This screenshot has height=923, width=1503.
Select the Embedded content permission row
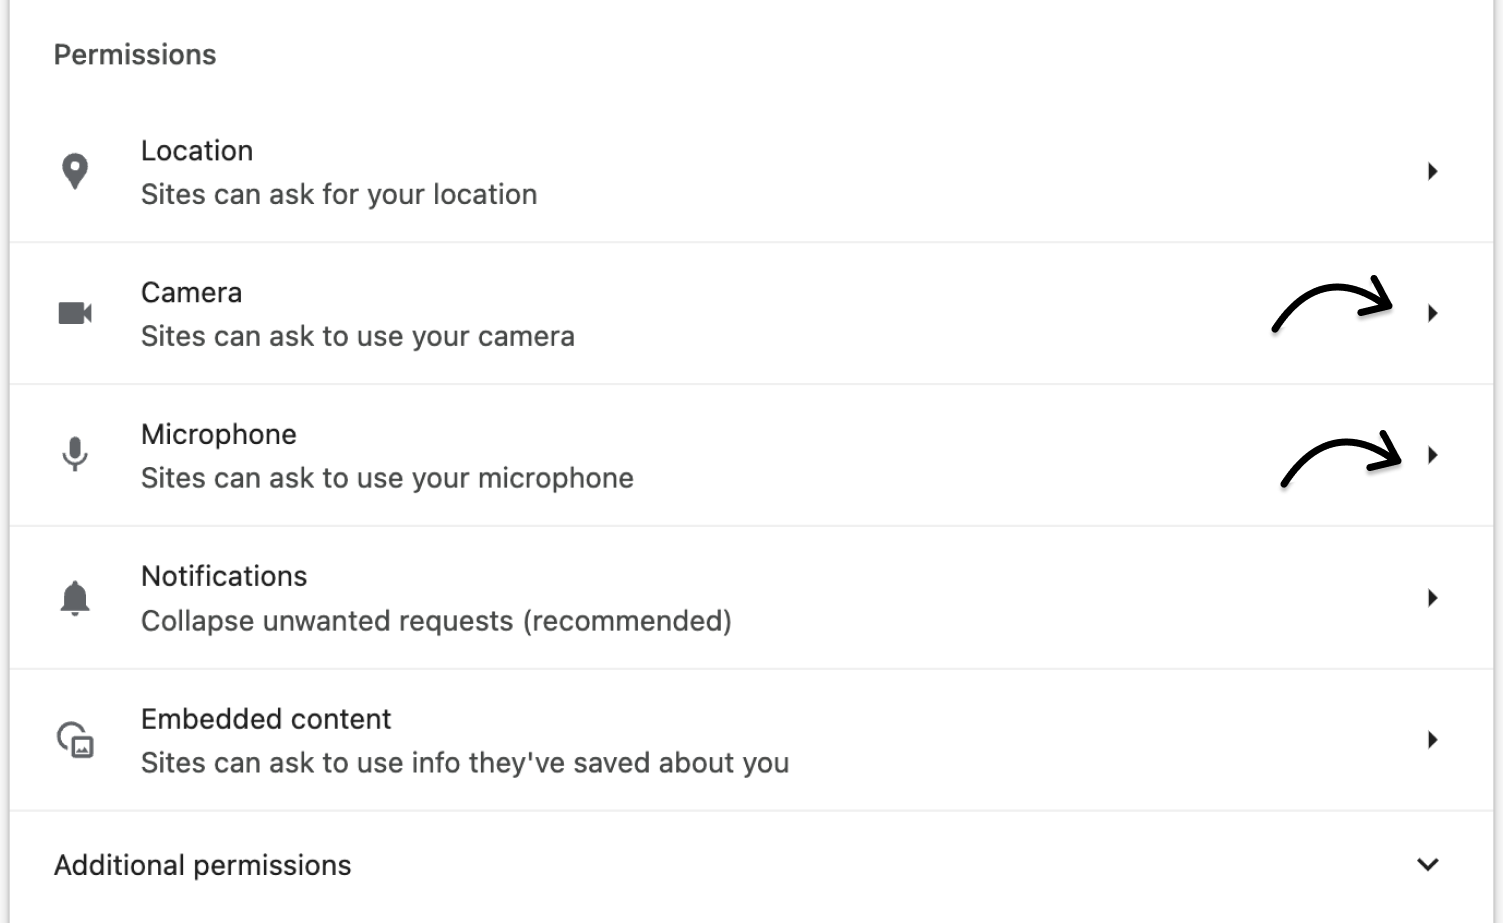700,739
